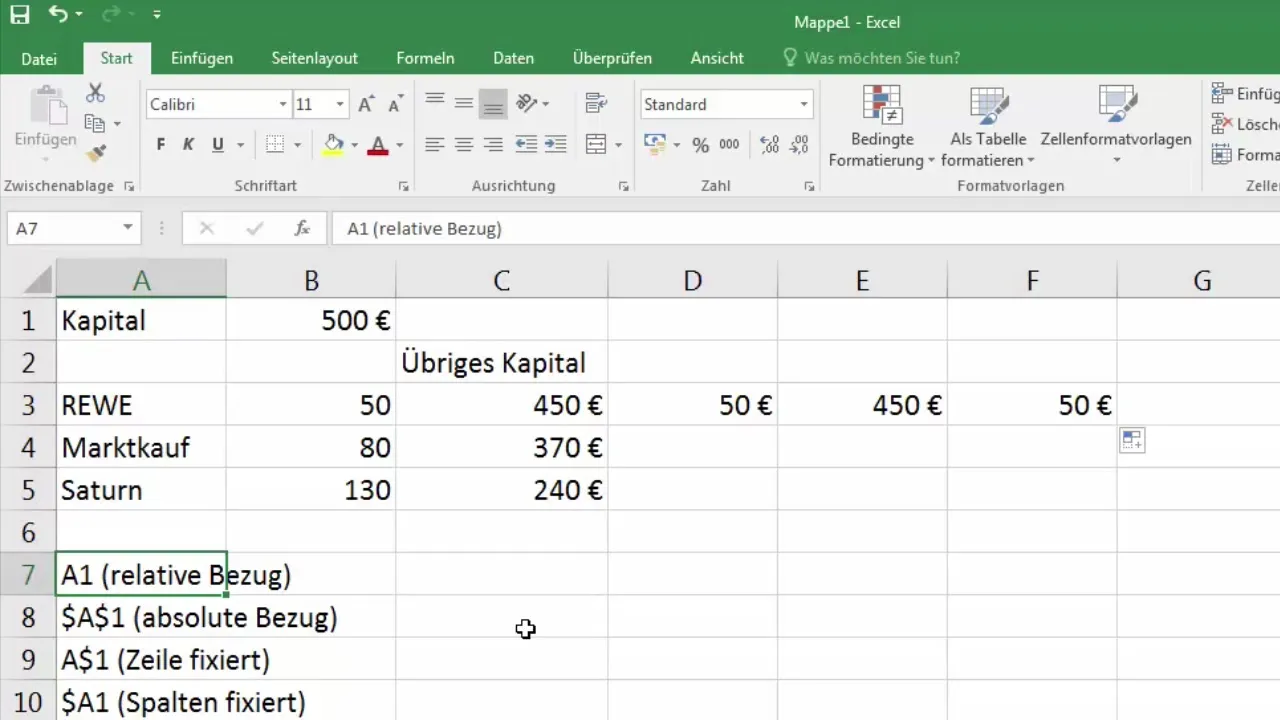Align text to bottom of cell
The height and width of the screenshot is (720, 1280).
pyautogui.click(x=493, y=103)
